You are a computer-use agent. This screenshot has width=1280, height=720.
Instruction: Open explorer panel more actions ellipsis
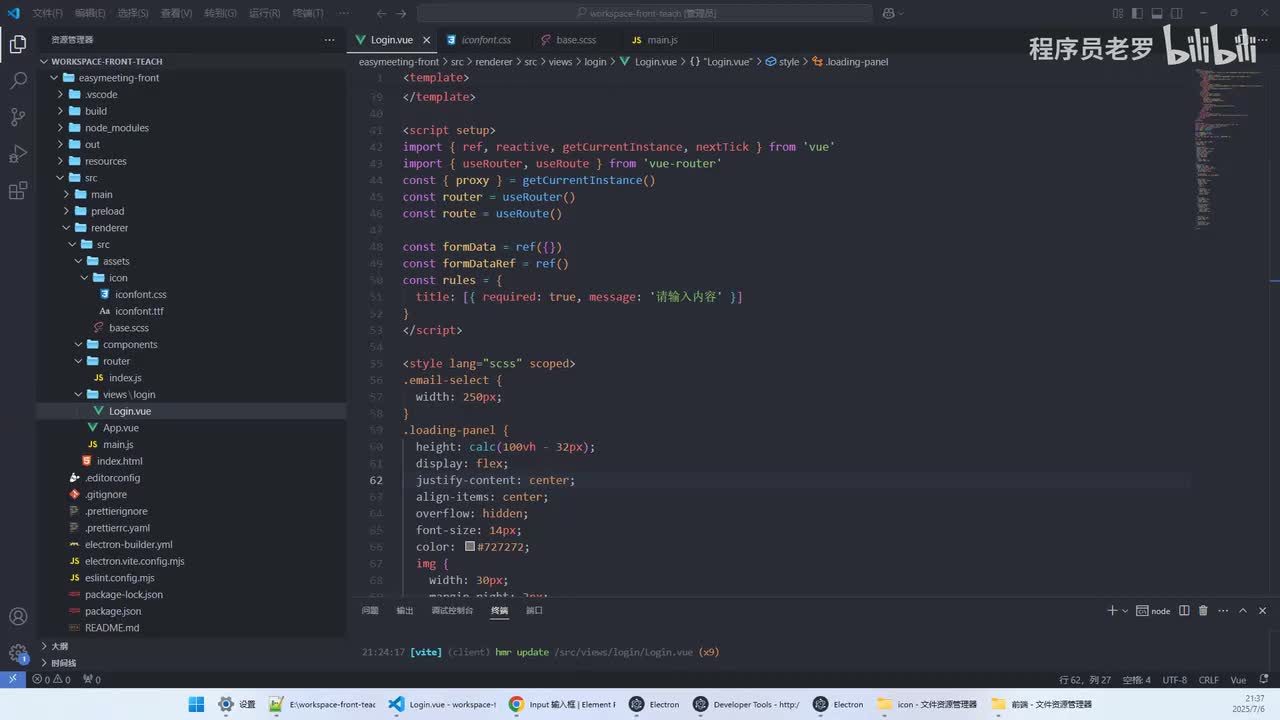330,40
